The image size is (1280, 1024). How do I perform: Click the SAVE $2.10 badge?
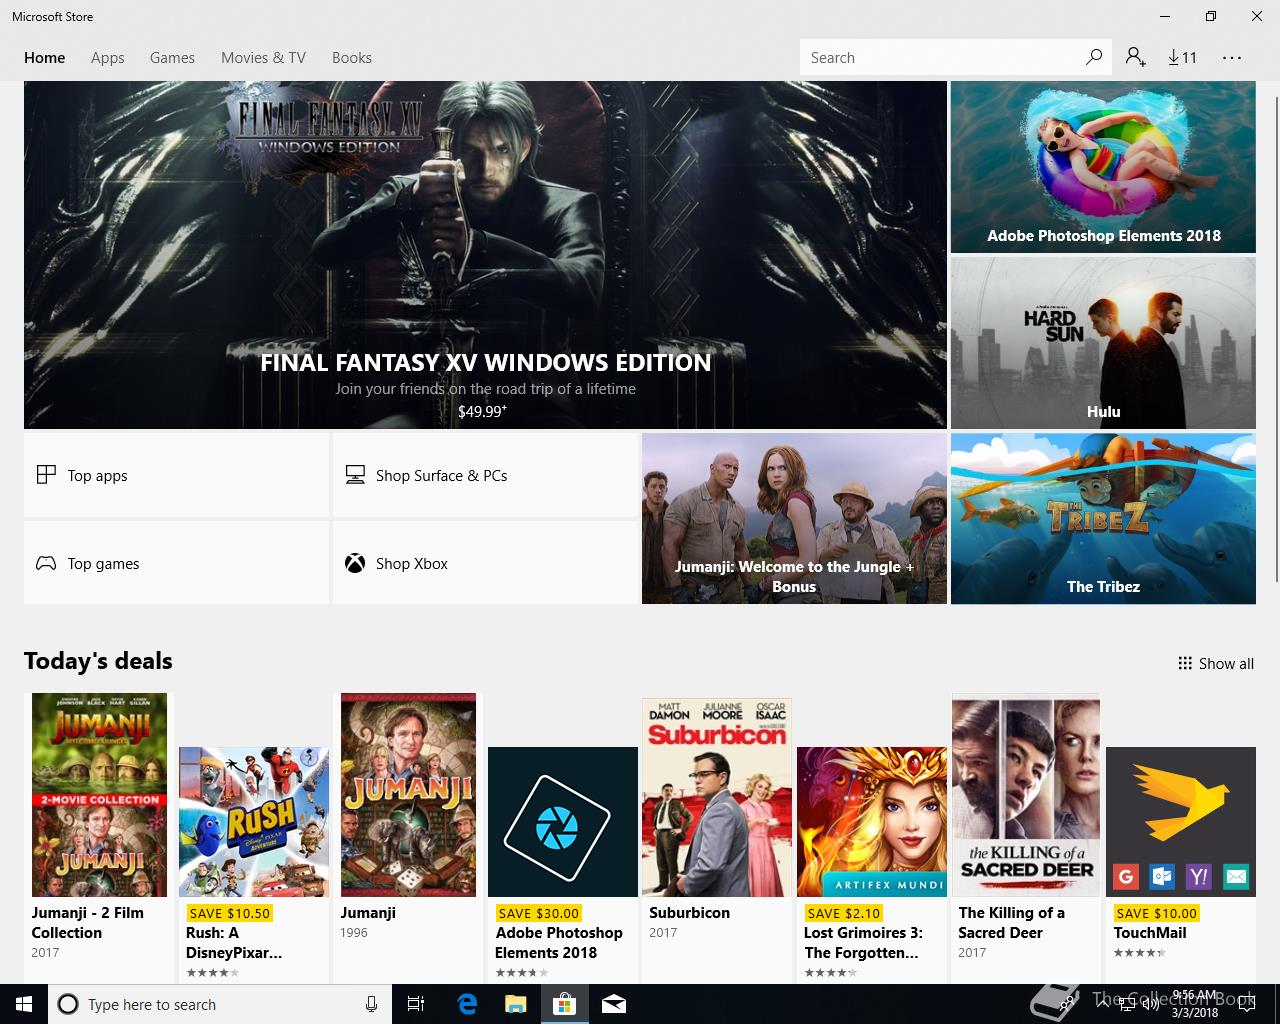click(844, 913)
